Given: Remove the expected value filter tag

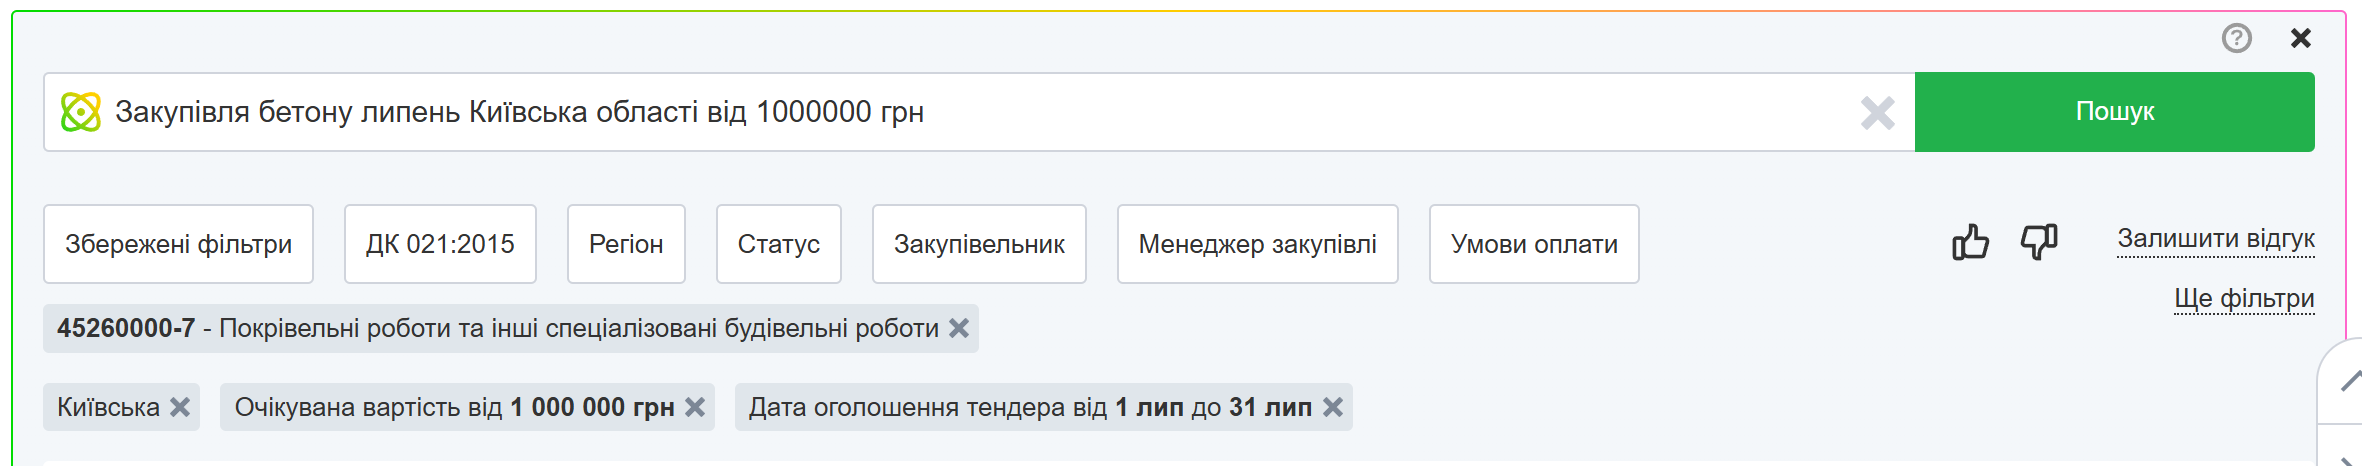Looking at the screenshot, I should click(695, 407).
